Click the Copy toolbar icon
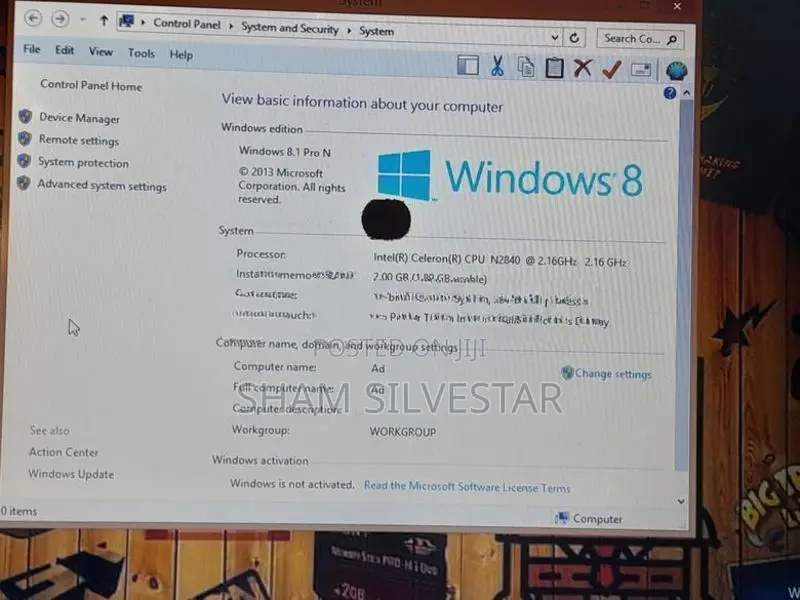800x600 pixels. (x=526, y=67)
